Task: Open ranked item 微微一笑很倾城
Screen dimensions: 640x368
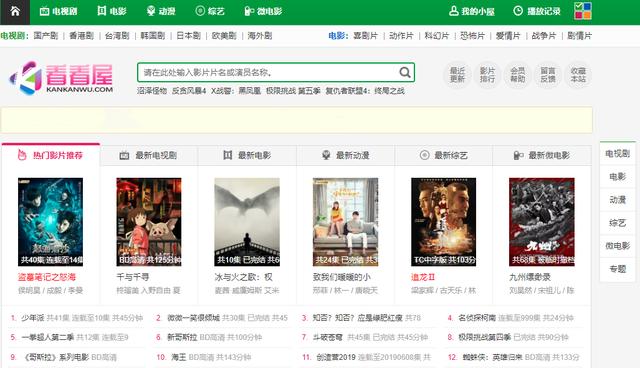Action: tap(193, 318)
